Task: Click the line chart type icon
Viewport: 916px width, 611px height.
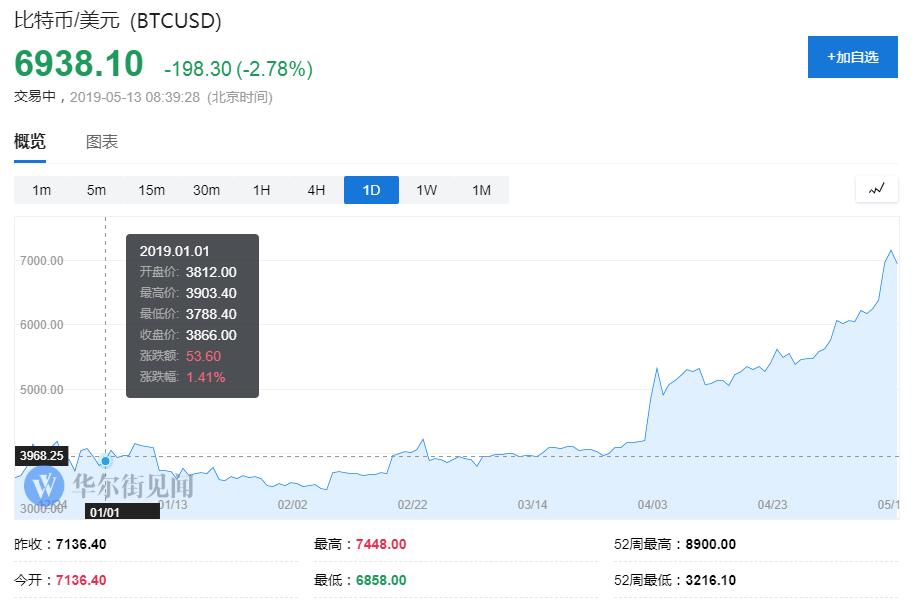Action: (877, 189)
